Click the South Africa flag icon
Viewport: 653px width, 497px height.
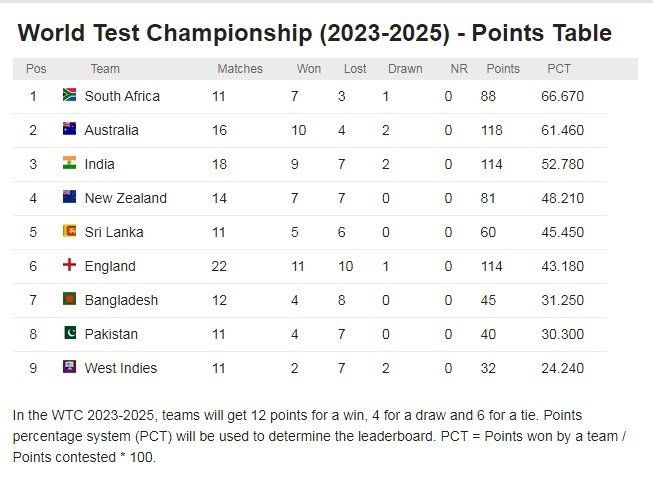pyautogui.click(x=69, y=95)
